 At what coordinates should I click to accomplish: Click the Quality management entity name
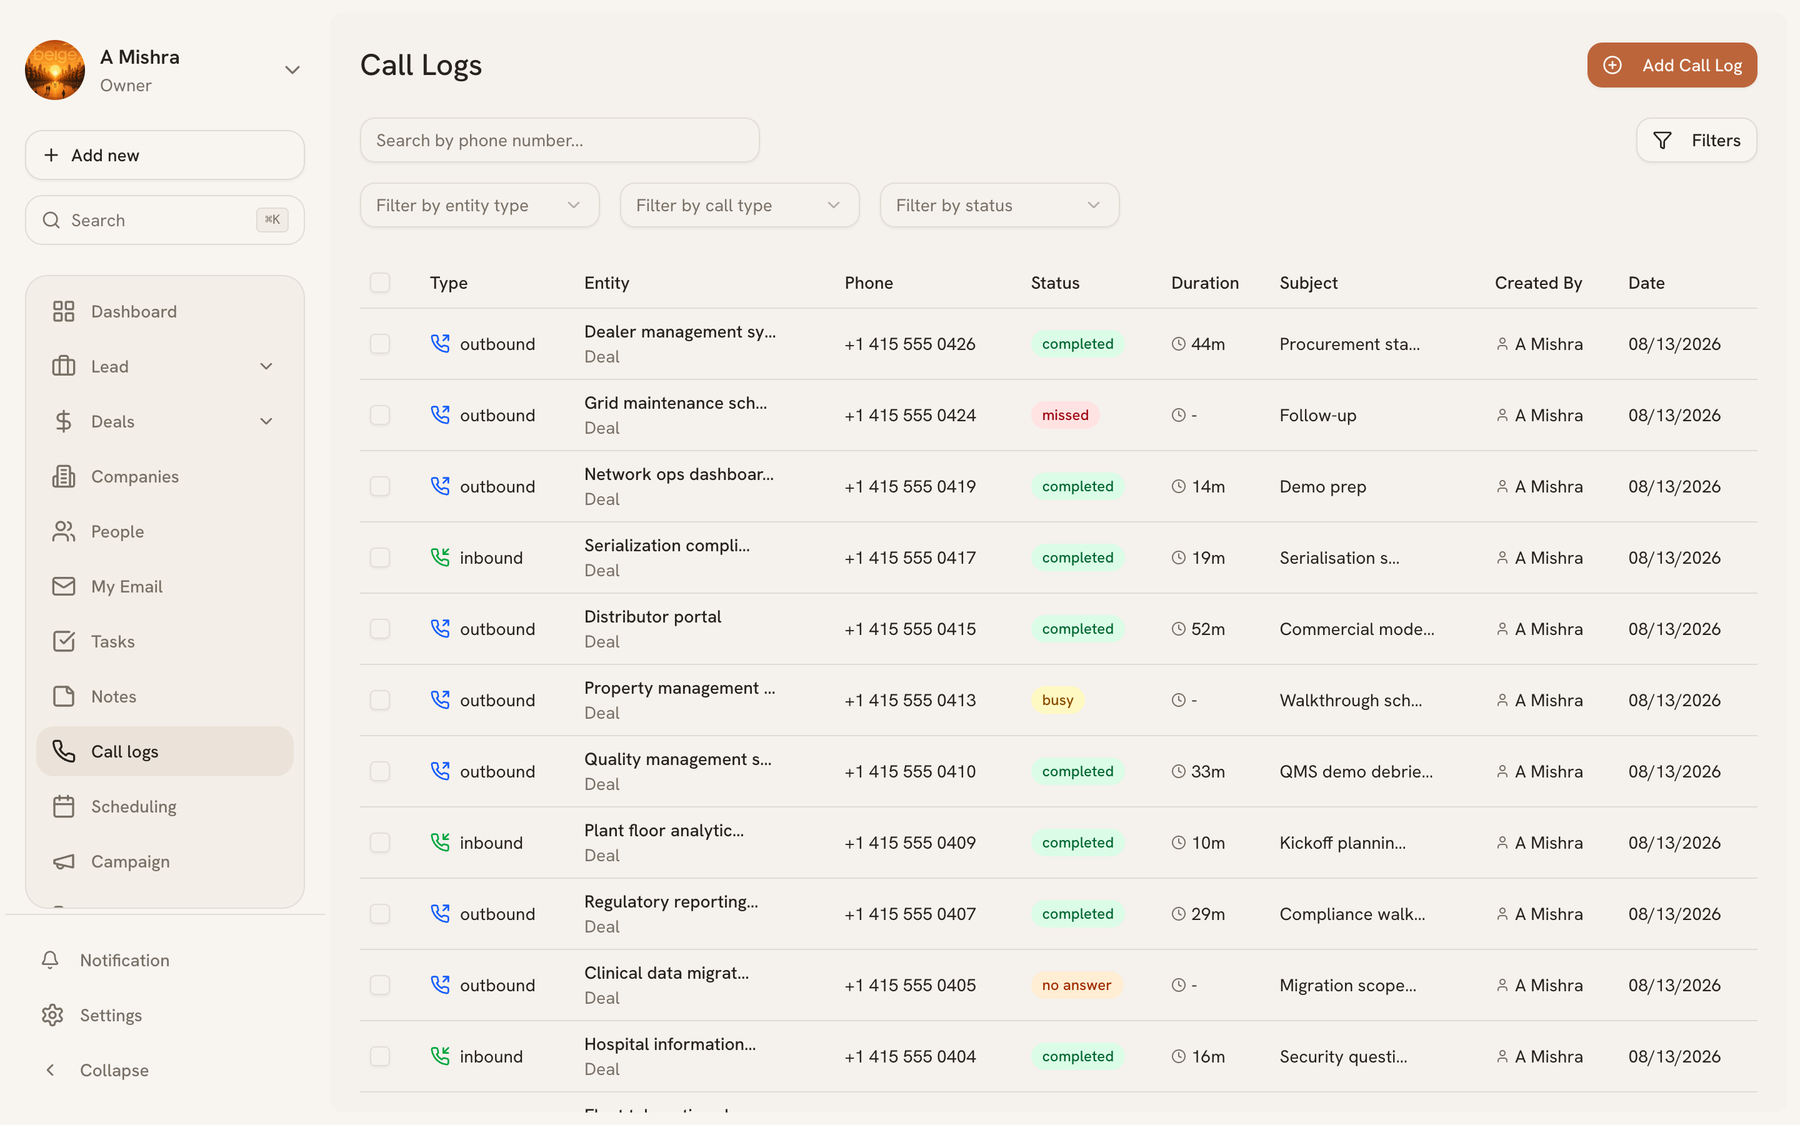[678, 760]
